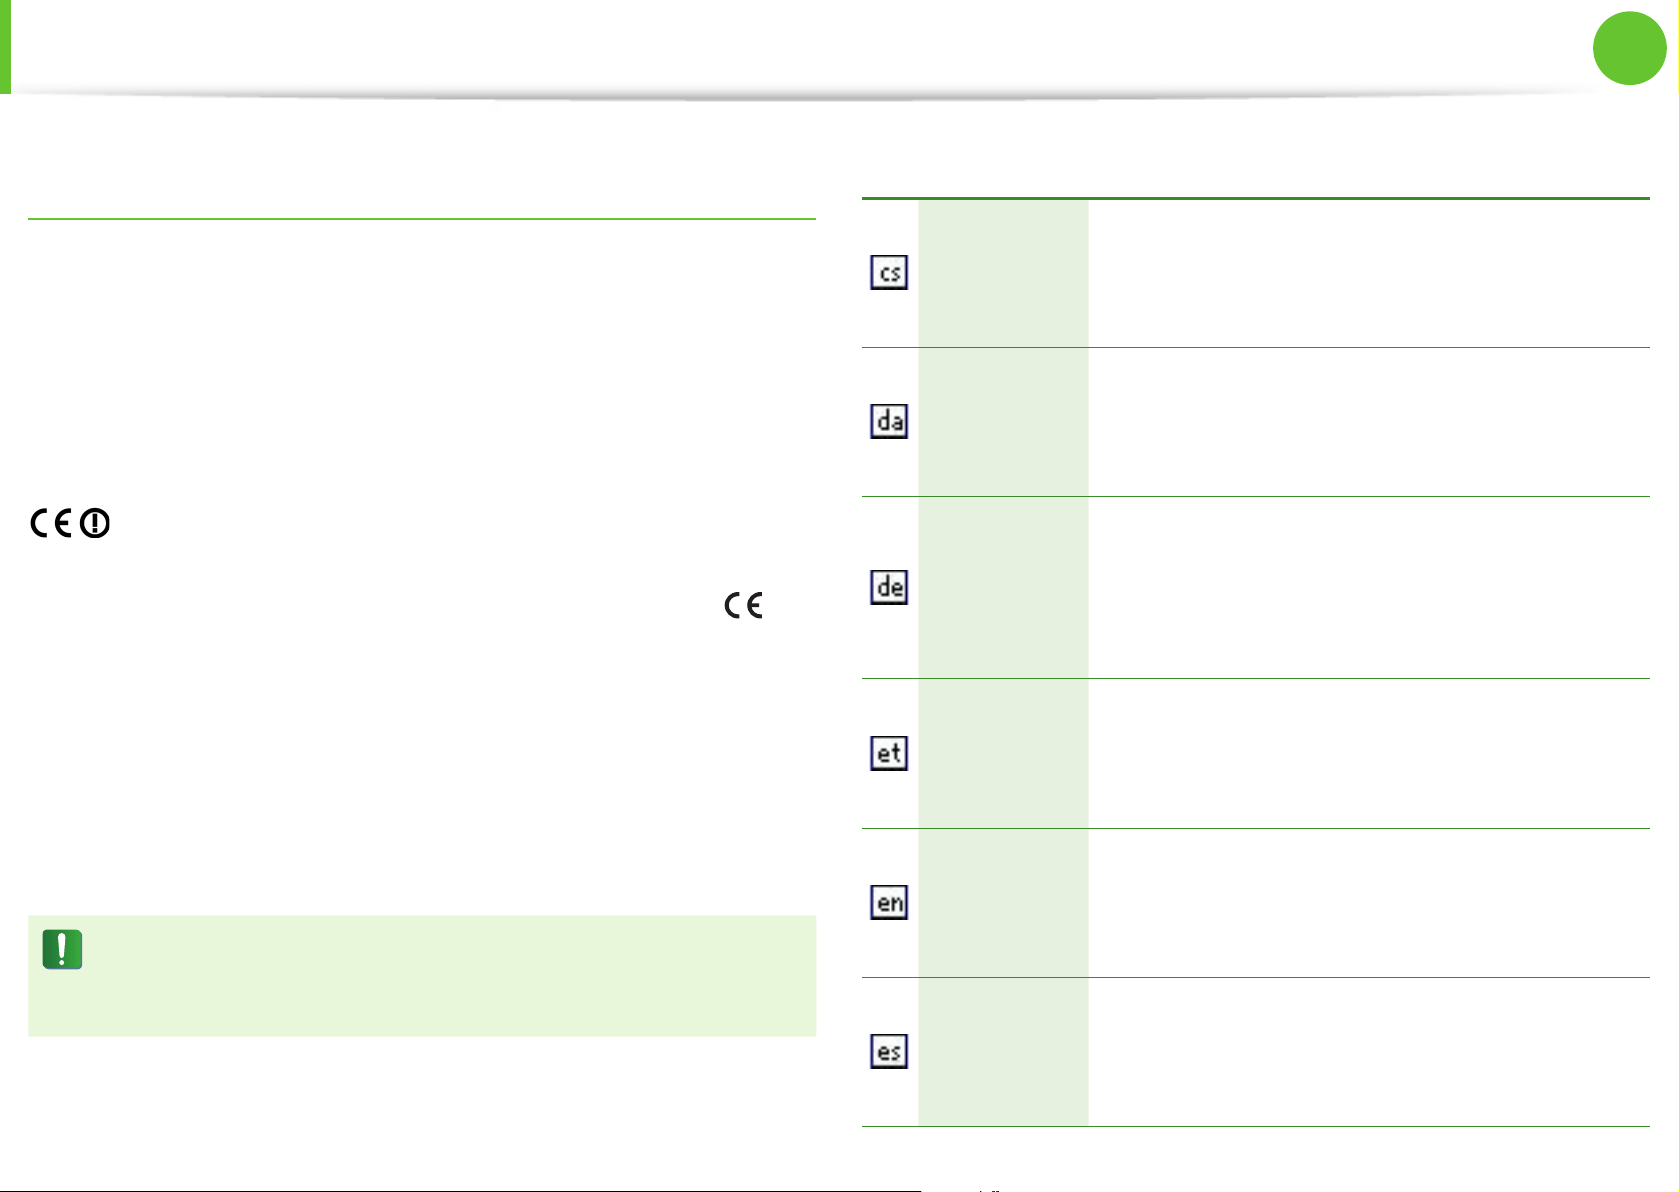Click the small inline CE mark
Image resolution: width=1679 pixels, height=1192 pixels.
pyautogui.click(x=744, y=605)
